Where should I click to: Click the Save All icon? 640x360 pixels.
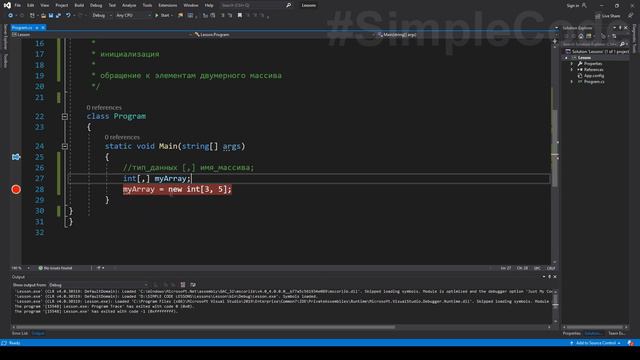(58, 16)
